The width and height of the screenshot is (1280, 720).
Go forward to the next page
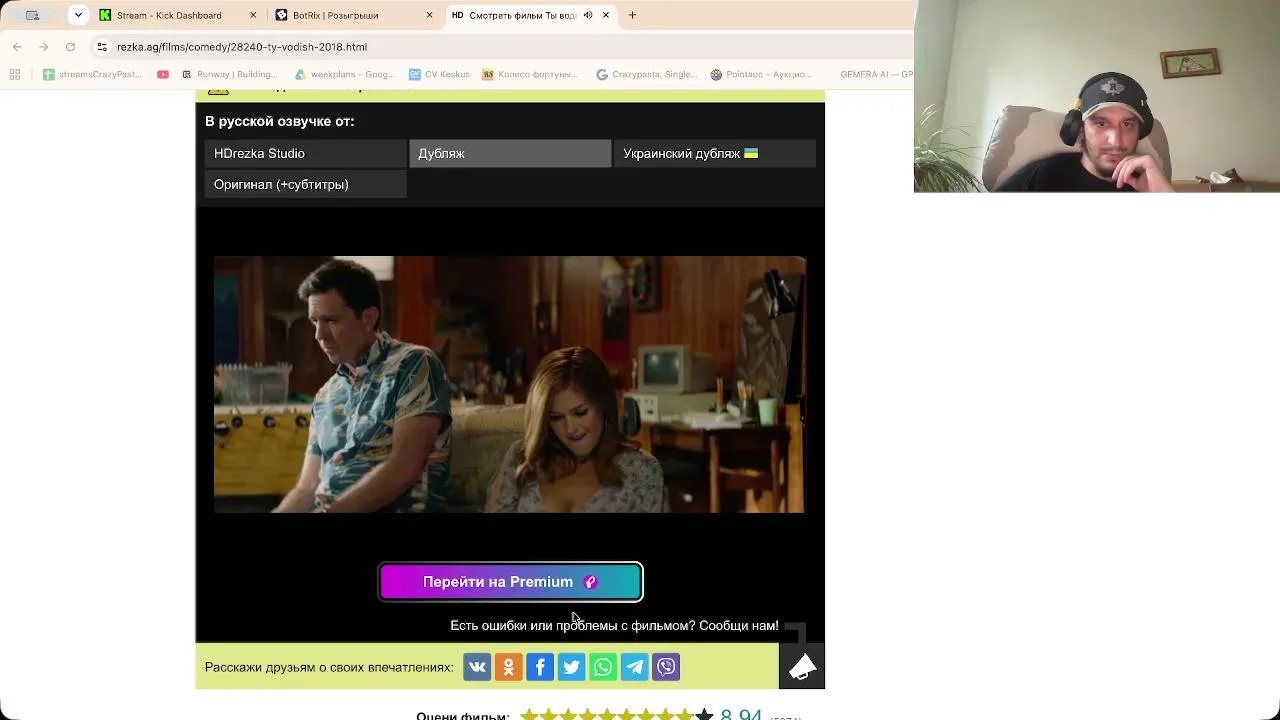pos(44,47)
